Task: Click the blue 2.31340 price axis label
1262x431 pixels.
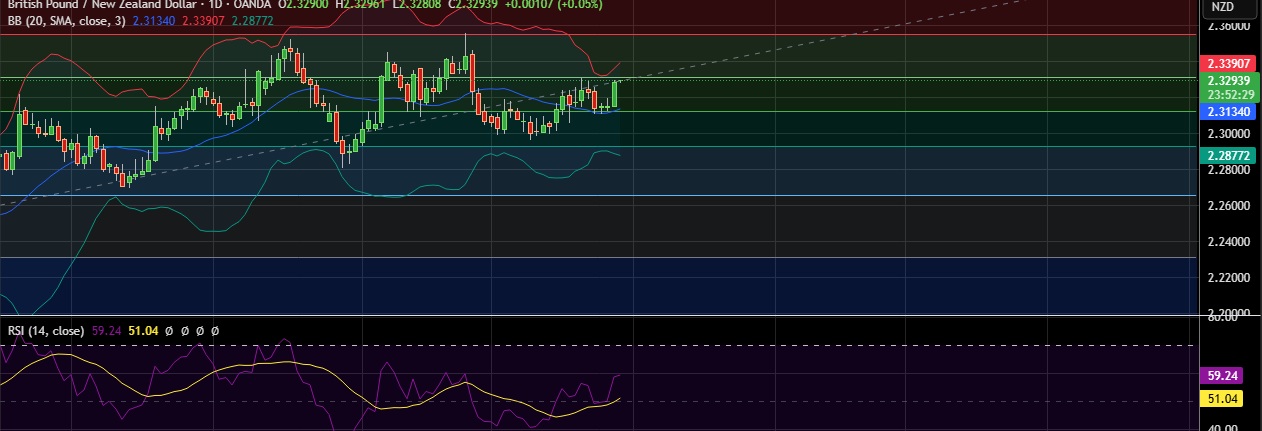Action: pyautogui.click(x=1229, y=114)
